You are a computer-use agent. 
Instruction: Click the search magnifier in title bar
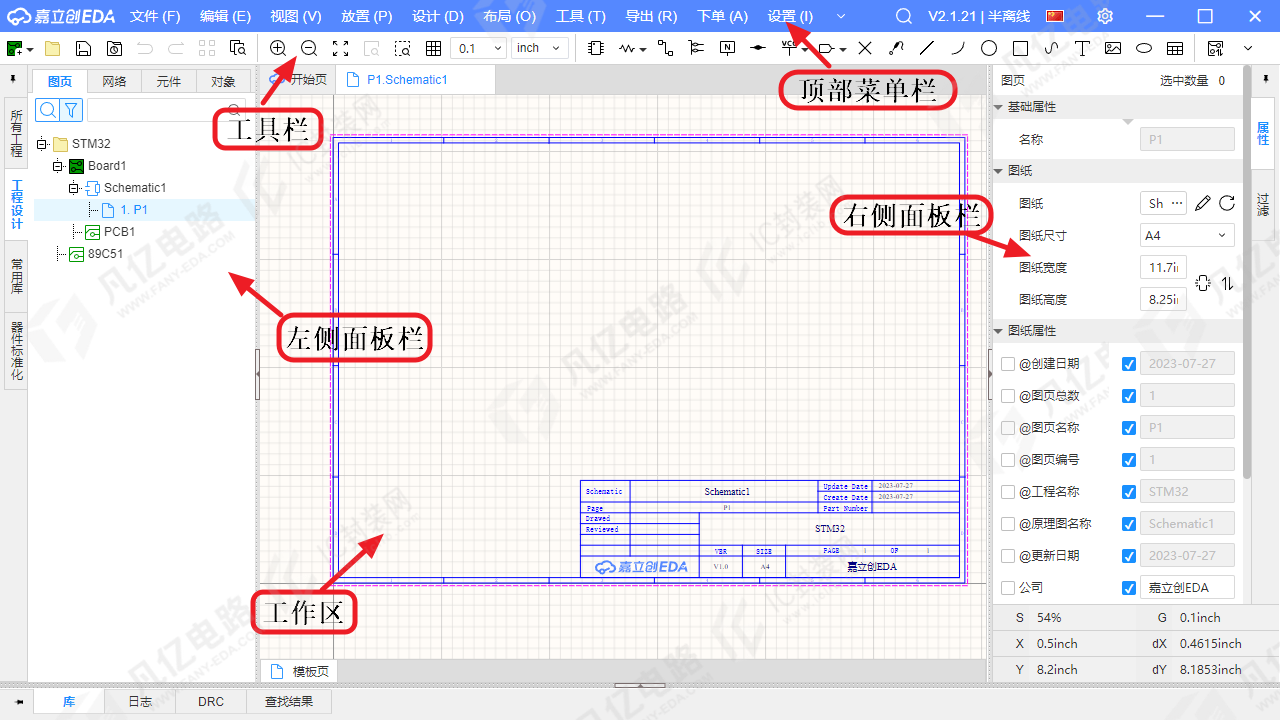coord(904,16)
